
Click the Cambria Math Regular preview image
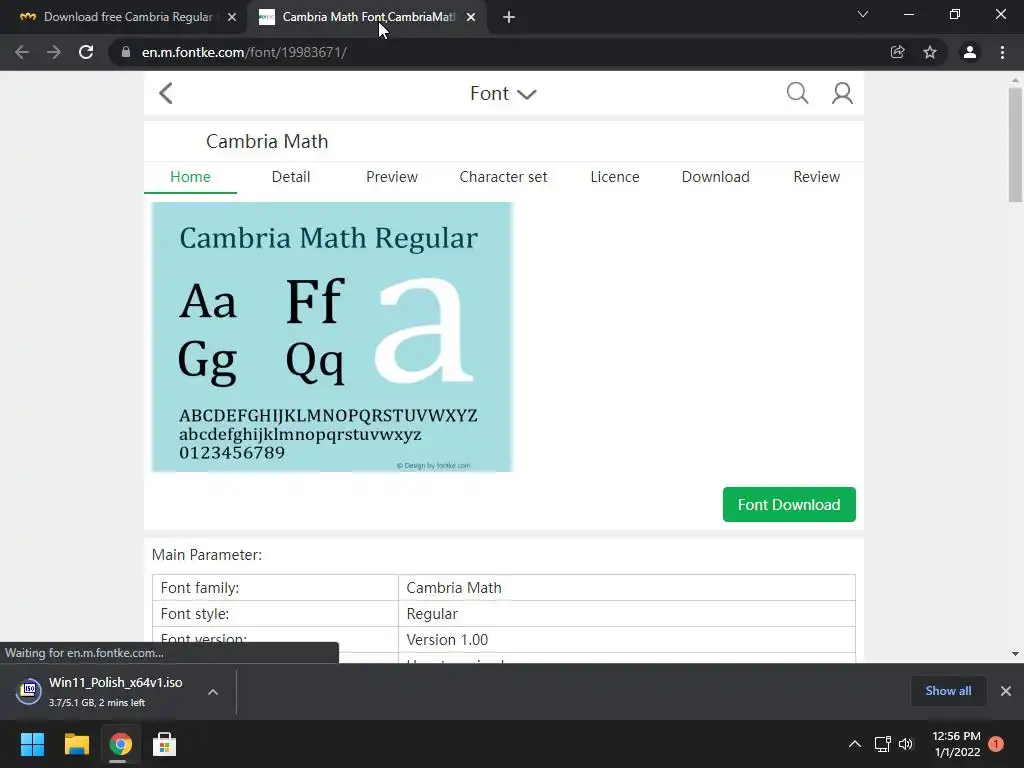pos(332,337)
